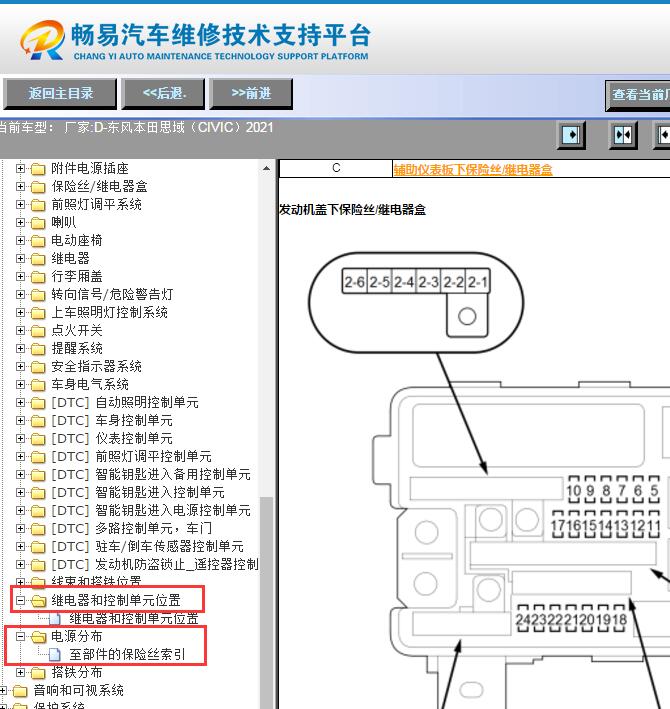The height and width of the screenshot is (709, 670).
Task: Collapse the 继电器和控制单元位置 folder
Action: point(20,600)
